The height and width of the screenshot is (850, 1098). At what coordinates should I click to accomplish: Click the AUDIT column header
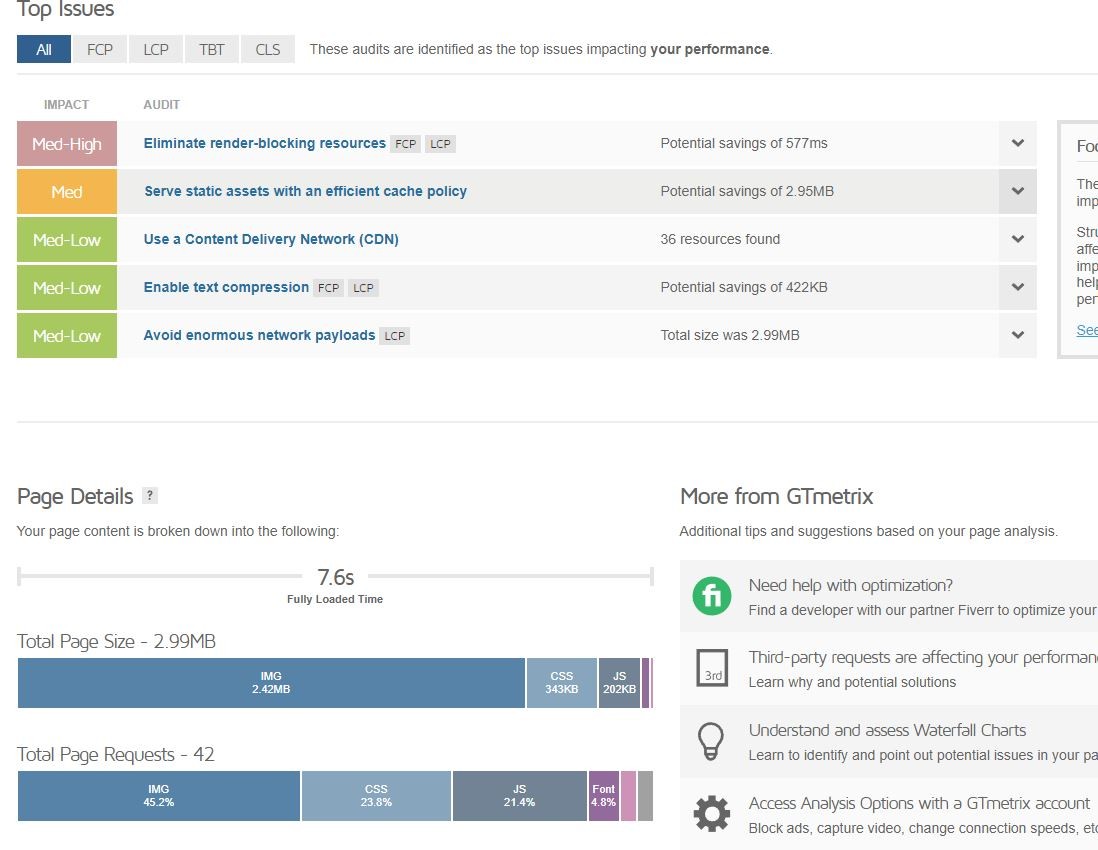(162, 105)
